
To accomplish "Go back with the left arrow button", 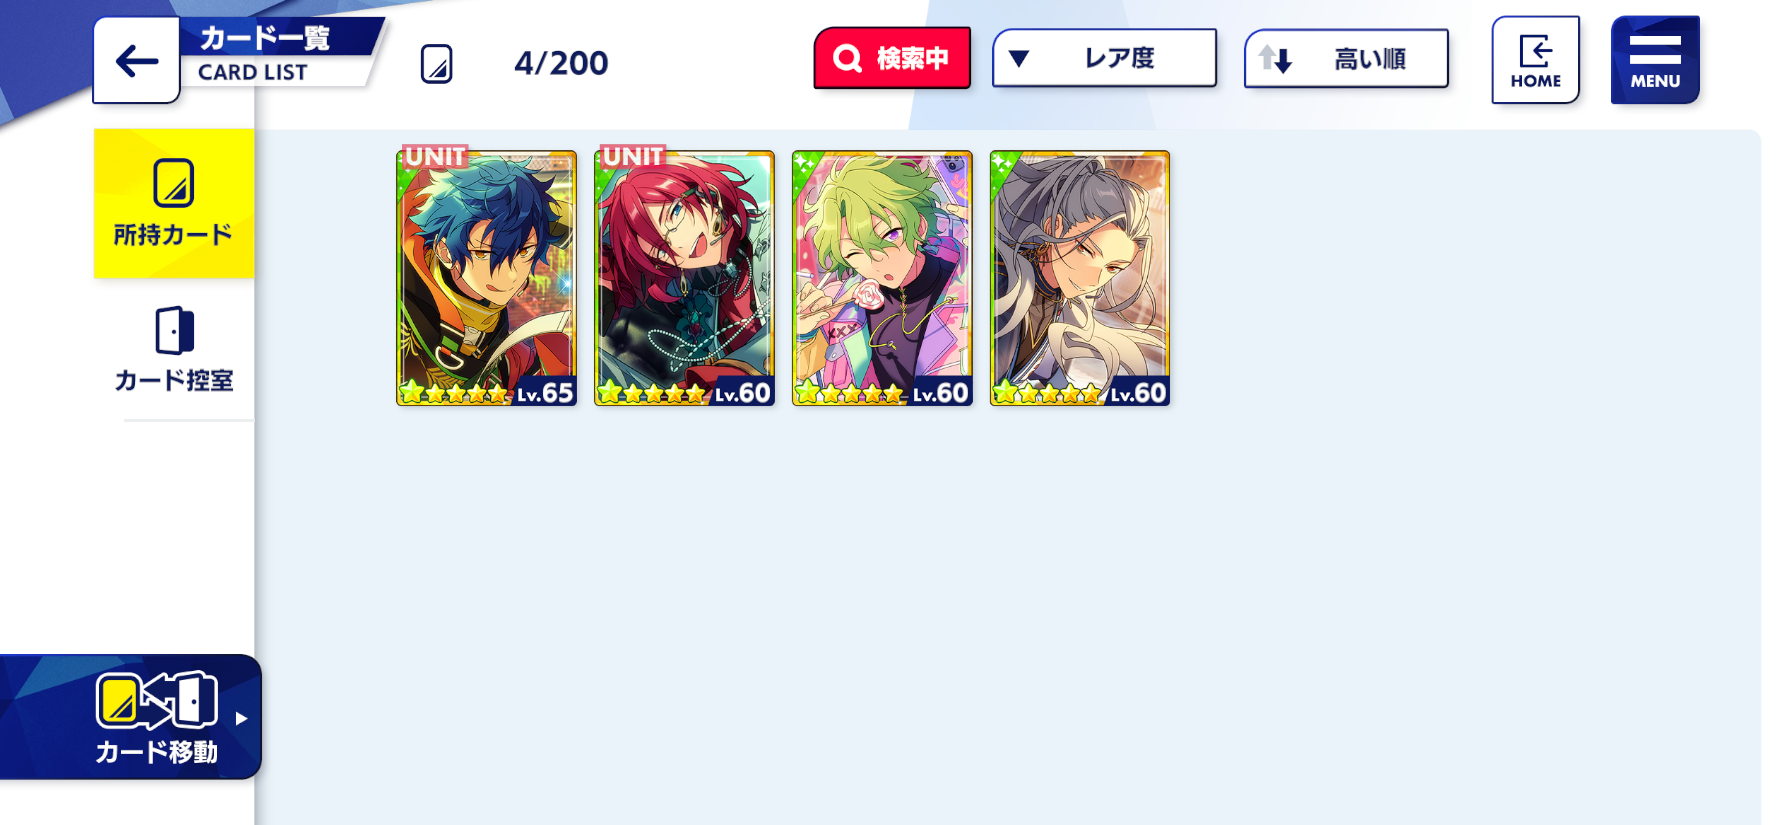I will tap(136, 61).
